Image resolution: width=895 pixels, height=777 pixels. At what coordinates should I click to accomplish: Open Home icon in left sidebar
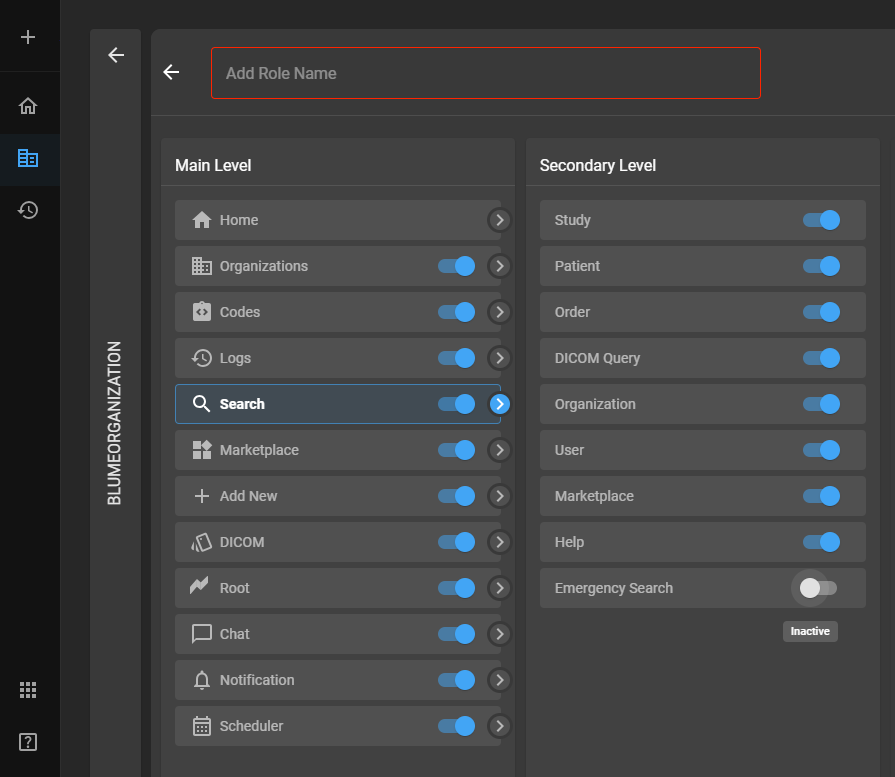click(x=28, y=106)
